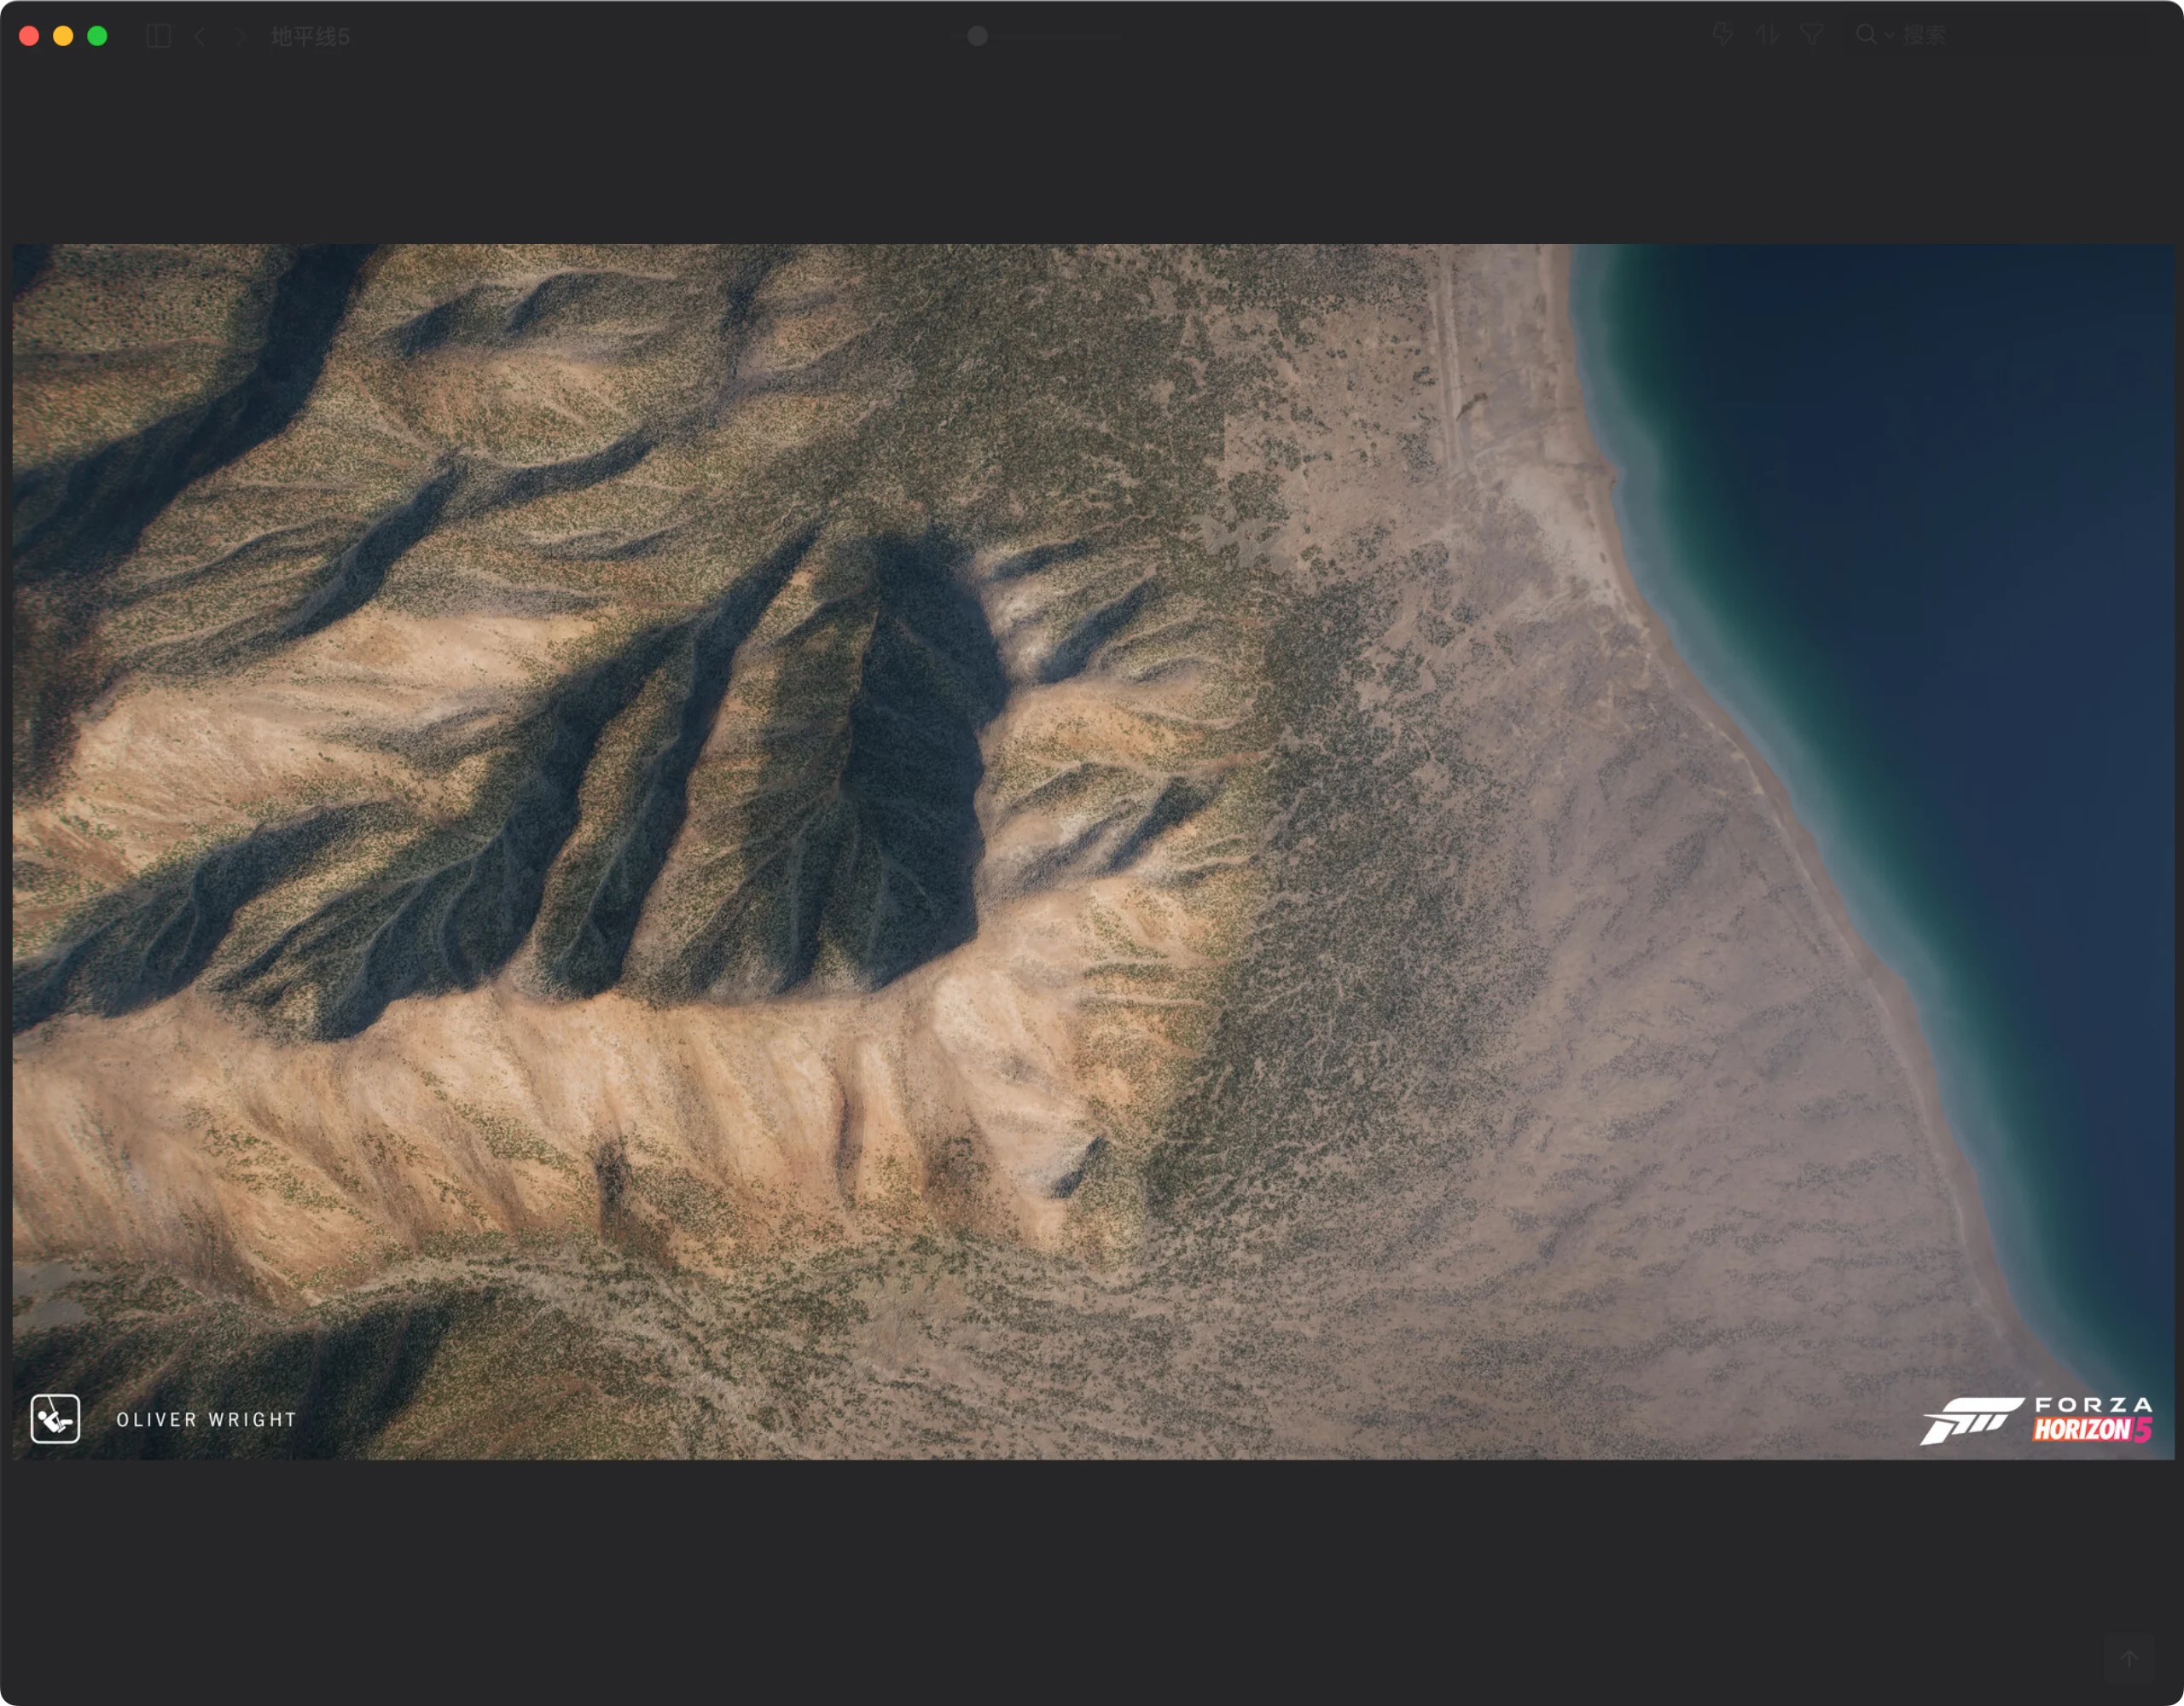Open the Forza Horizon aerial landscape image
Viewport: 2184px width, 1706px height.
1093,851
